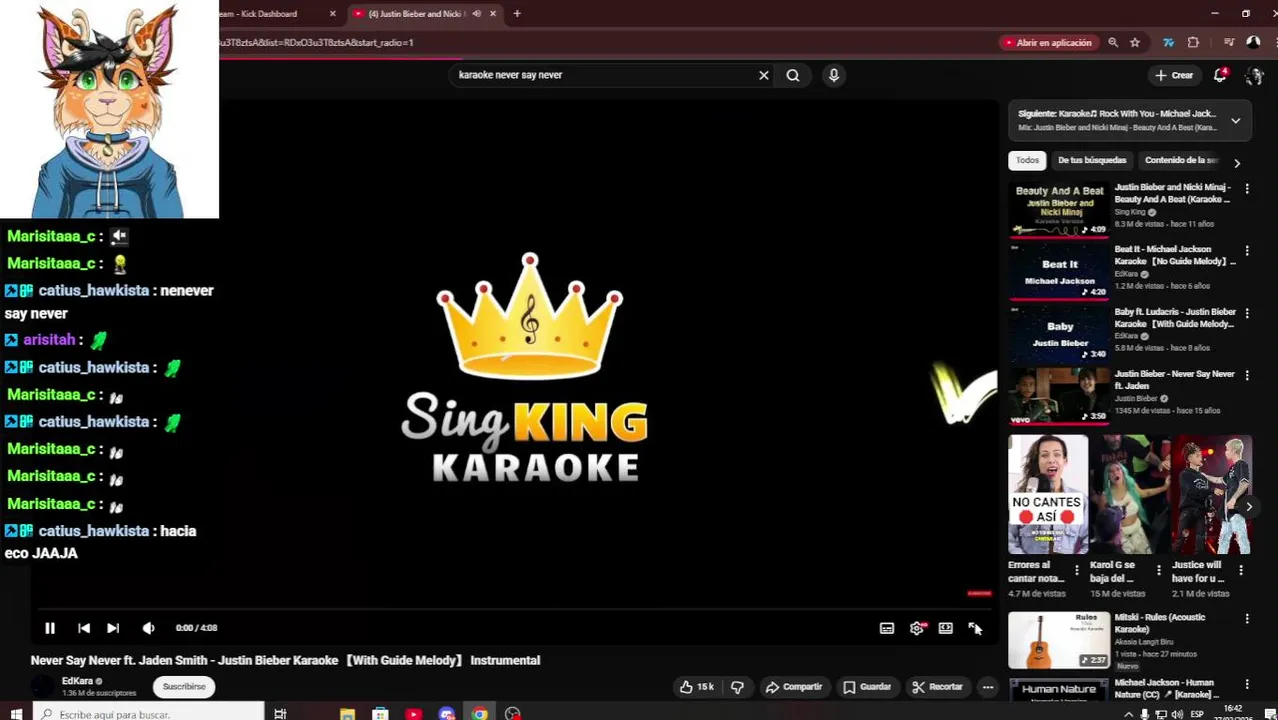Viewport: 1278px width, 720px height.
Task: Click Abrir en aplicación button
Action: [x=1047, y=43]
